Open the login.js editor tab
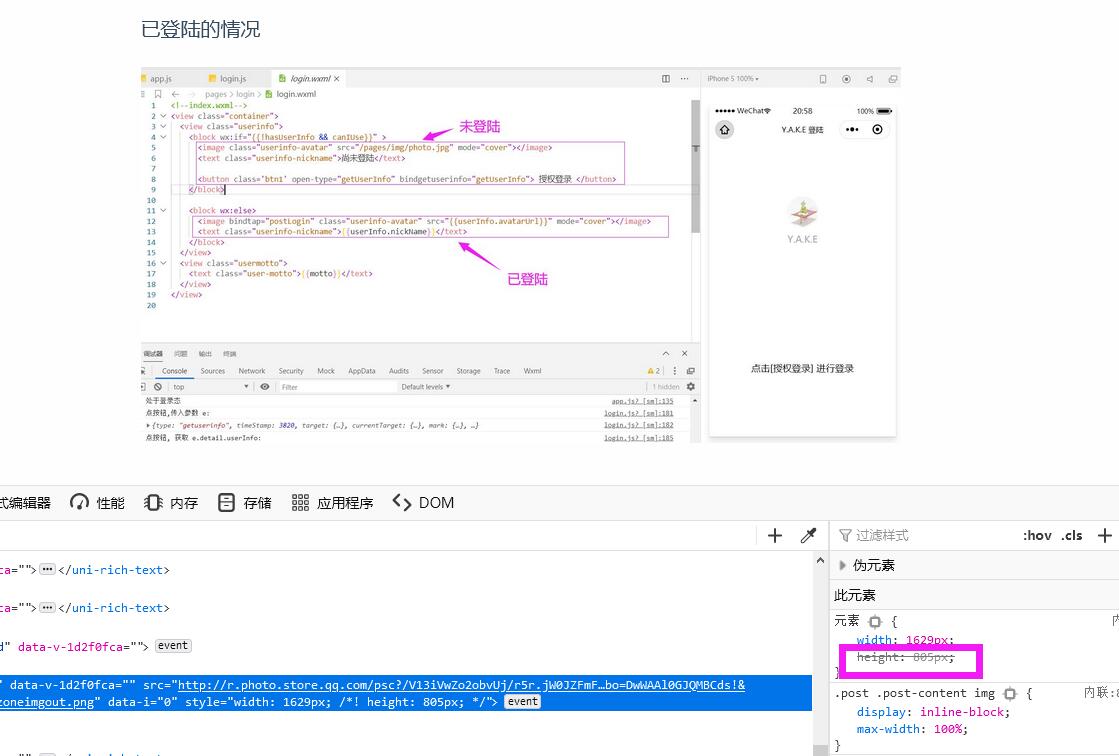The image size is (1119, 756). point(230,77)
